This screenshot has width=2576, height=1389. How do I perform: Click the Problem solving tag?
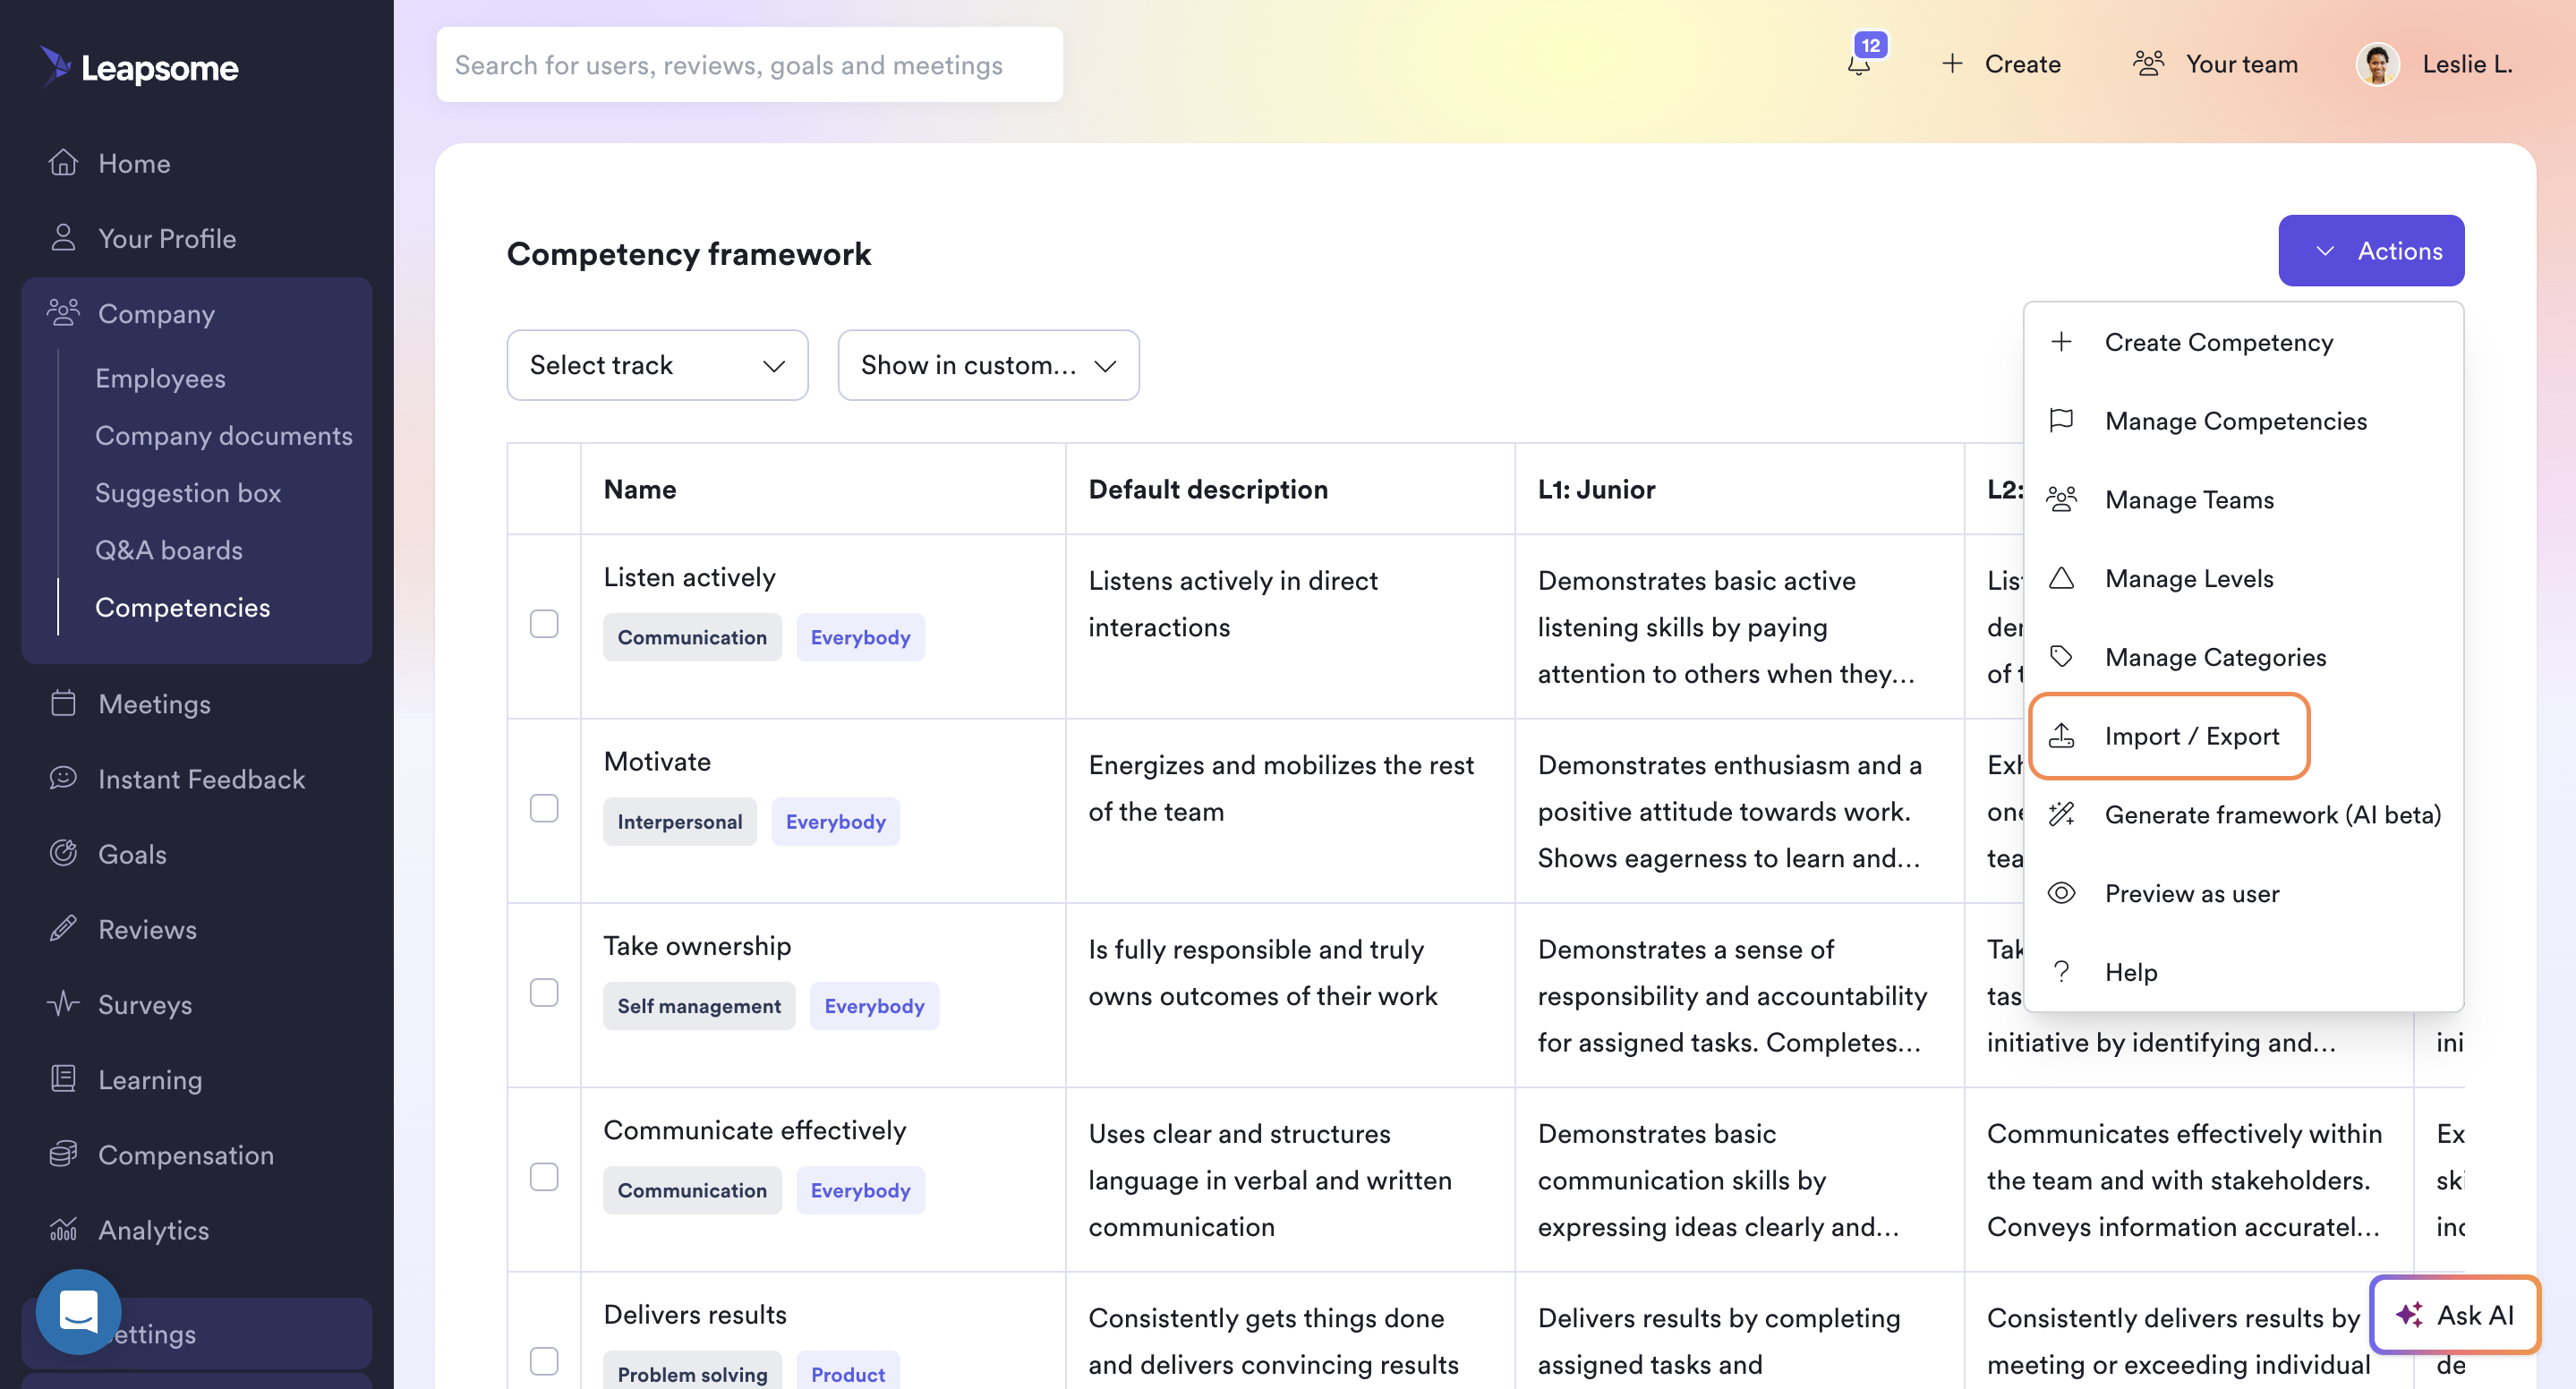coord(692,1373)
